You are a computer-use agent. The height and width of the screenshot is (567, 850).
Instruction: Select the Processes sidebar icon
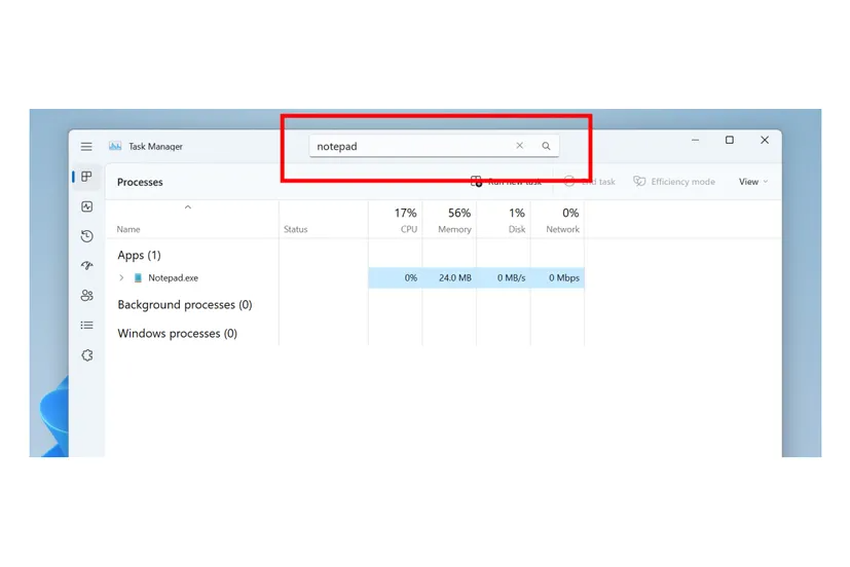(87, 177)
